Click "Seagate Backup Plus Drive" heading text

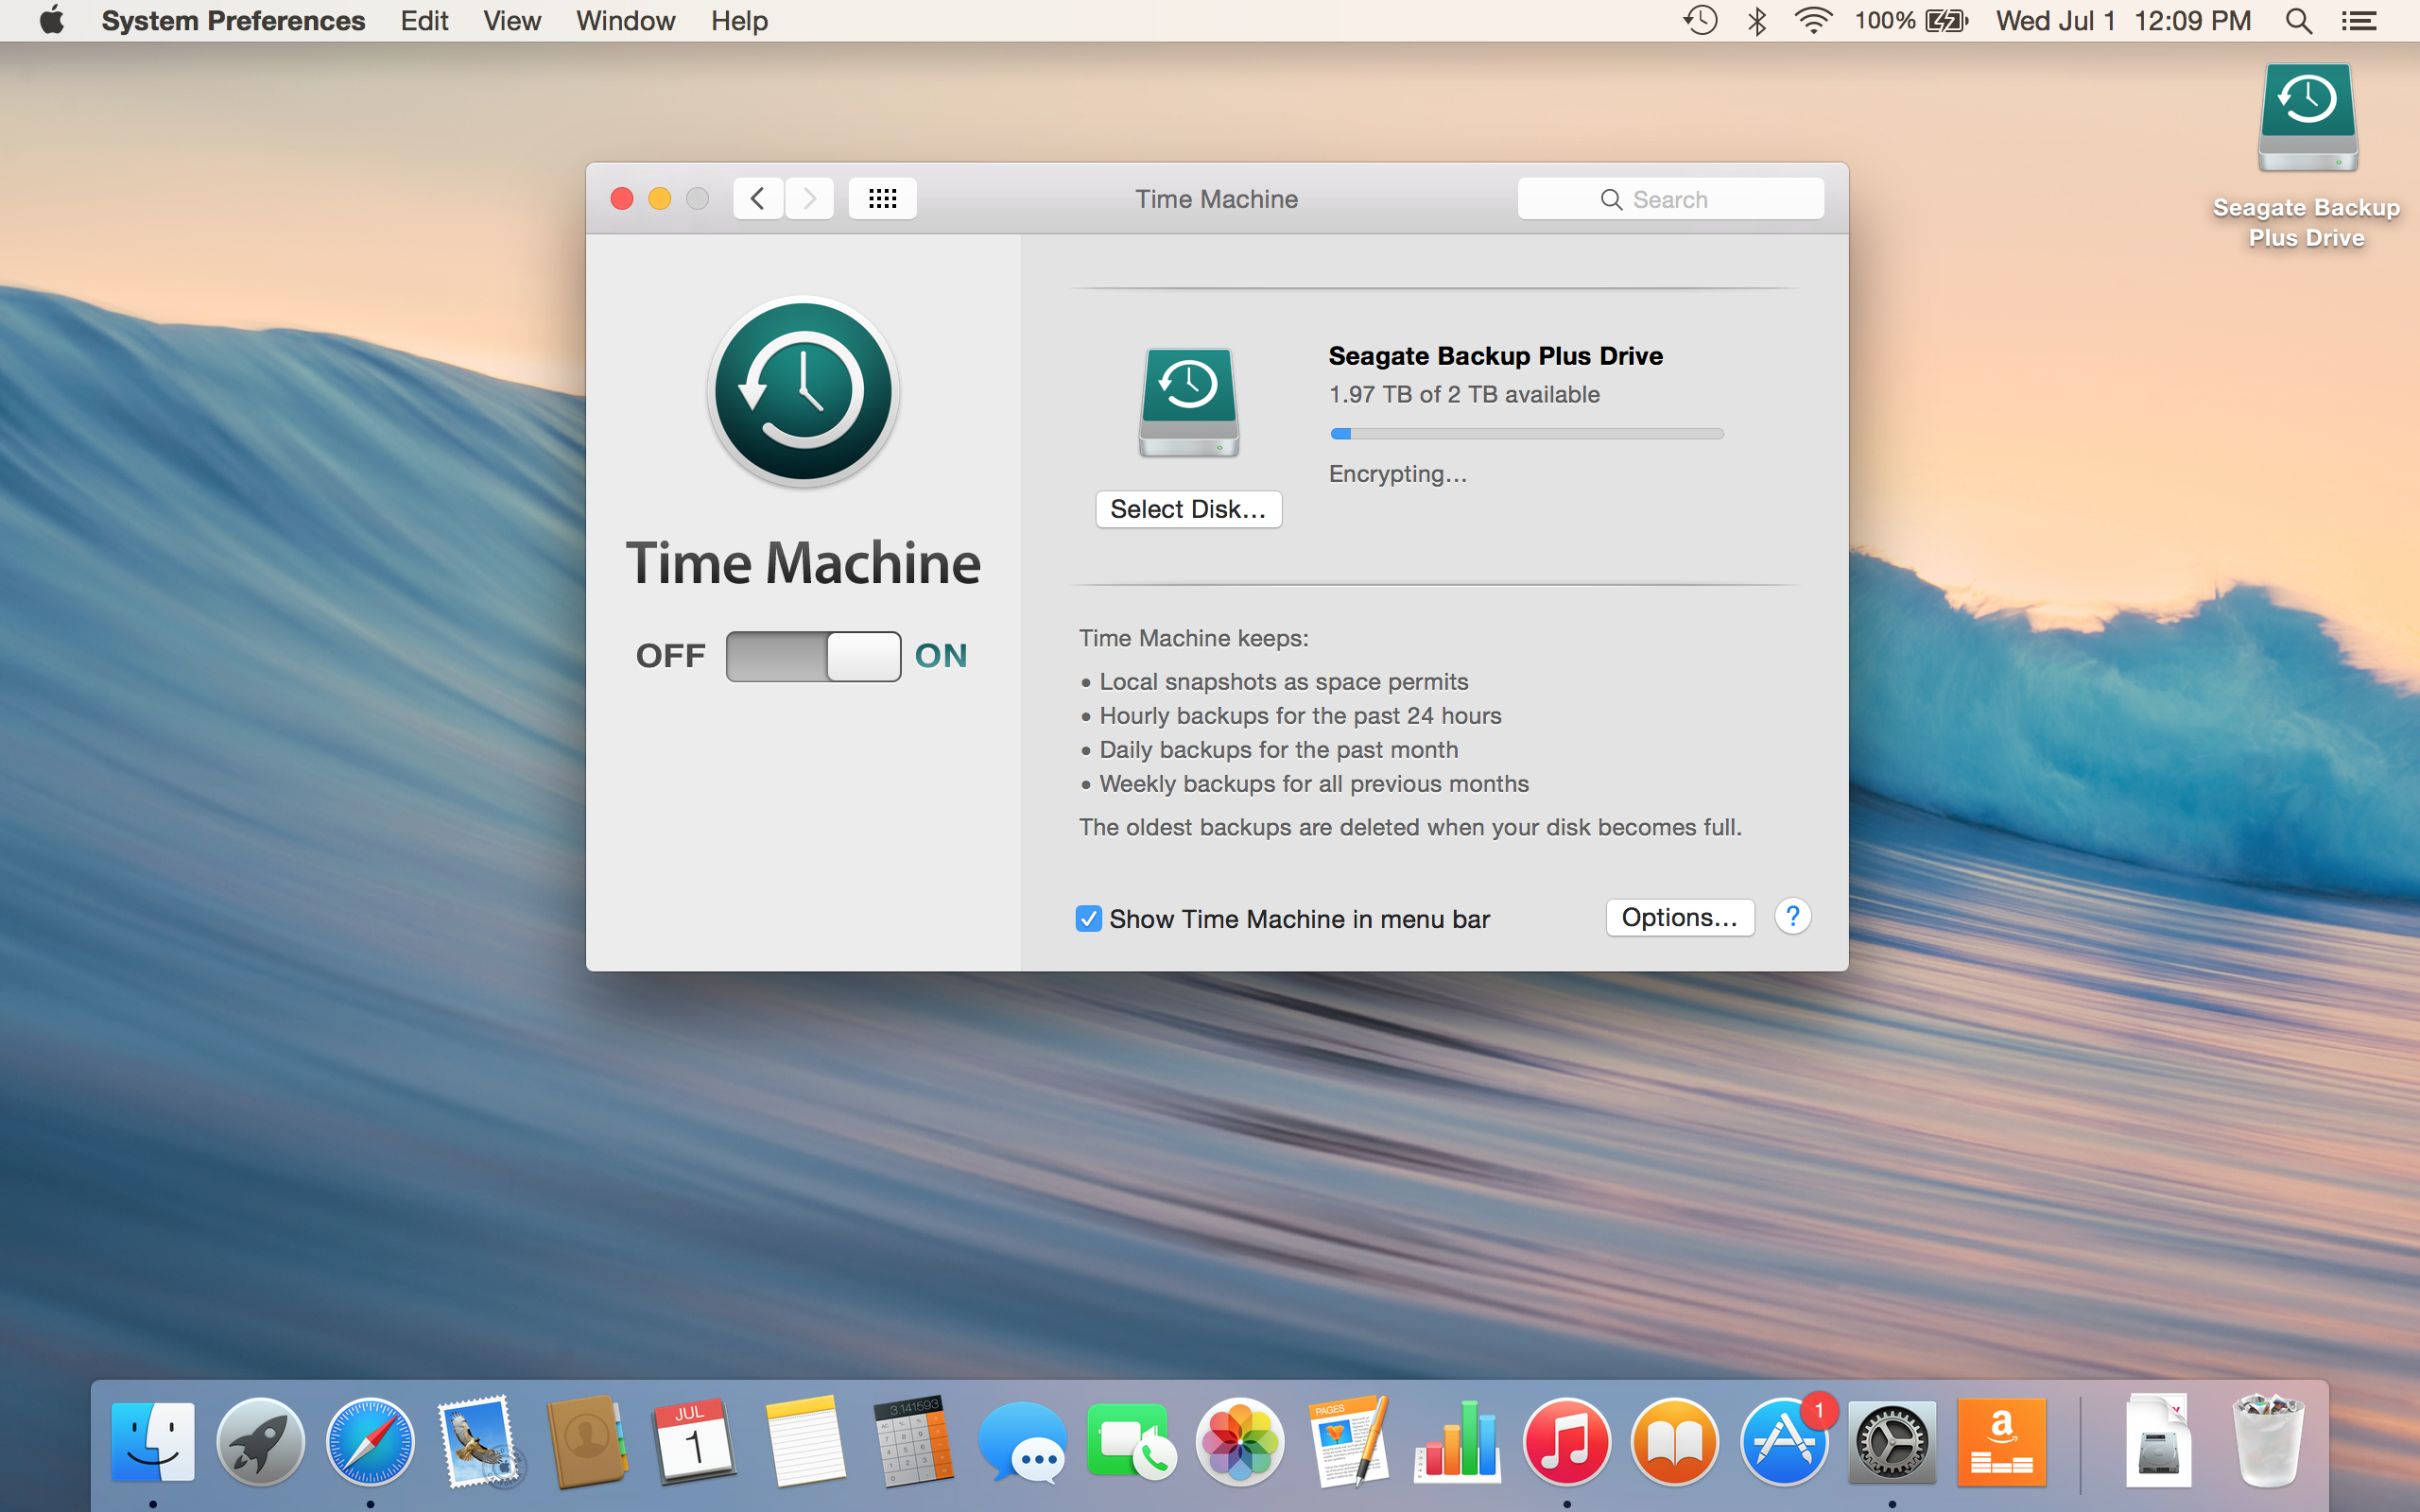[1495, 356]
